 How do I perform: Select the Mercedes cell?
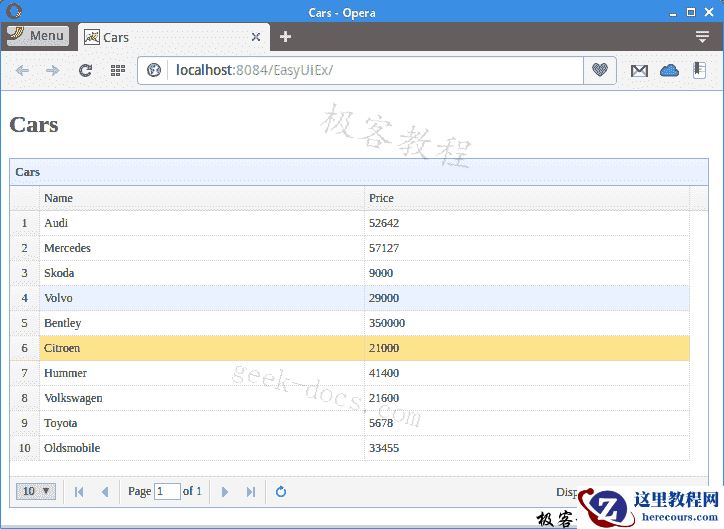202,248
